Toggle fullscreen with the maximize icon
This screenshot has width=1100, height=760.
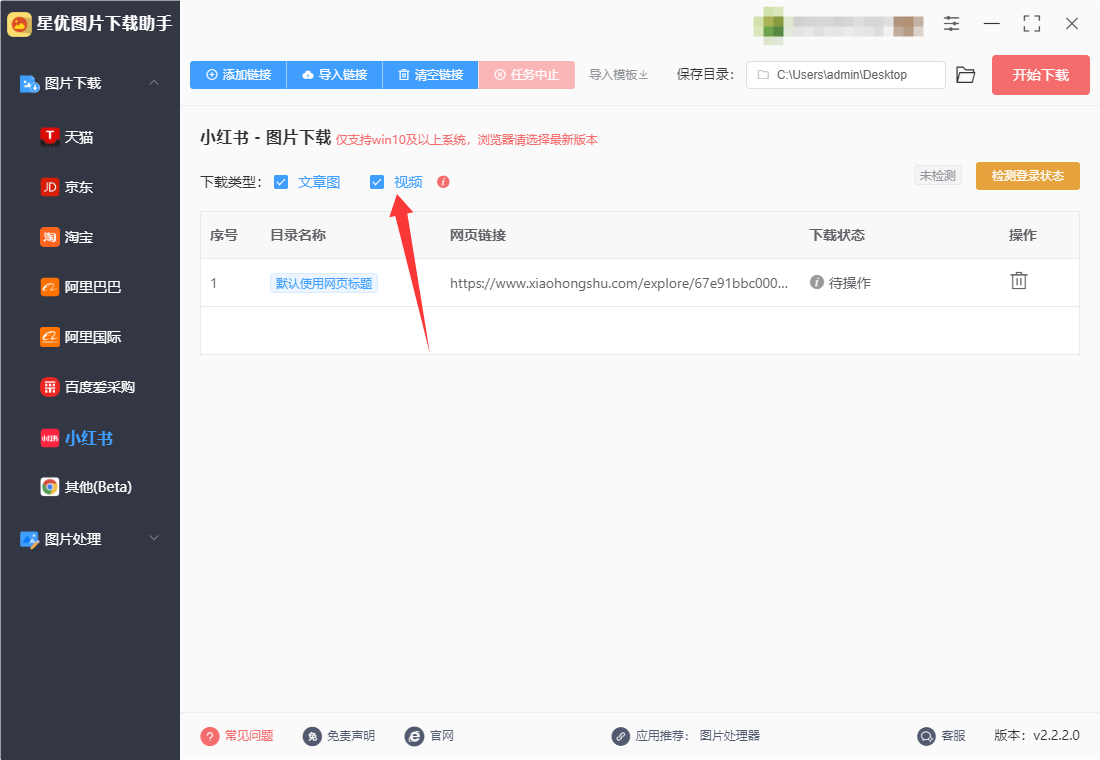coord(1031,24)
